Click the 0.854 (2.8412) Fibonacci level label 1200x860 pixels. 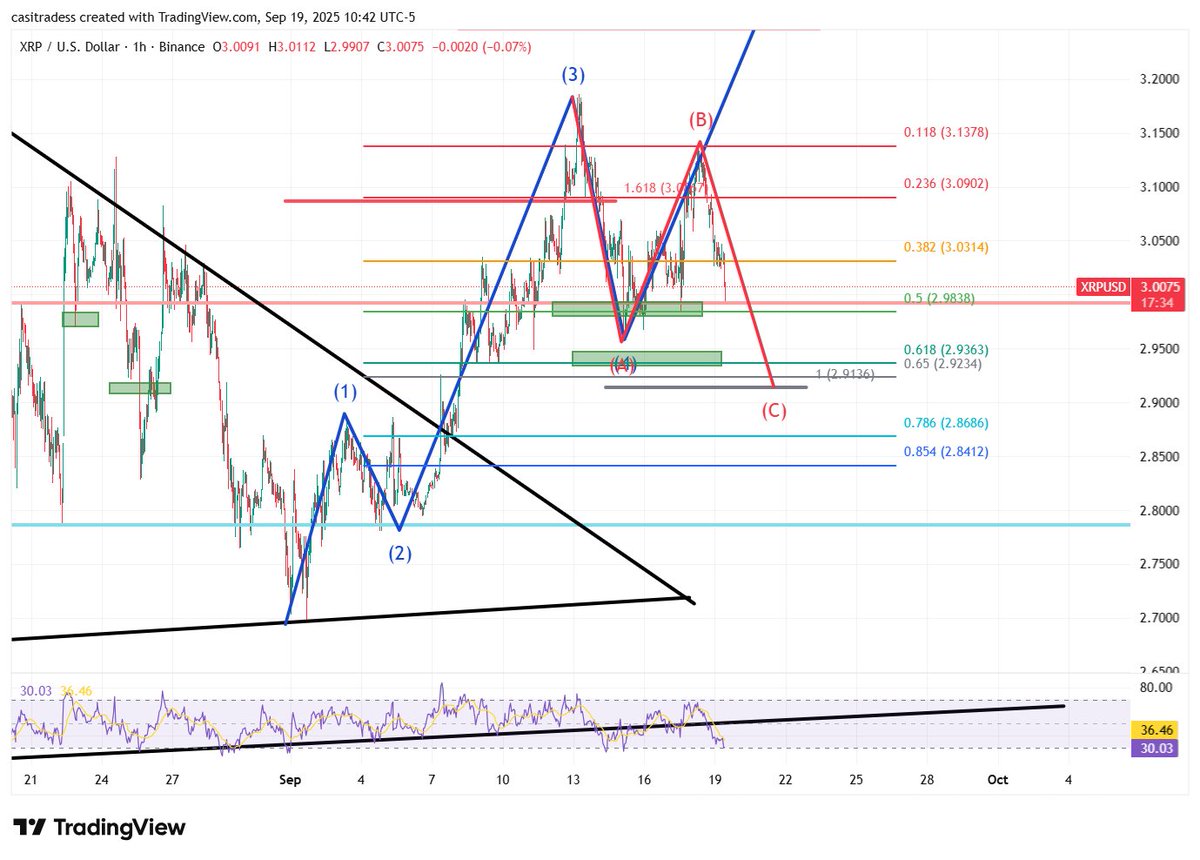945,452
